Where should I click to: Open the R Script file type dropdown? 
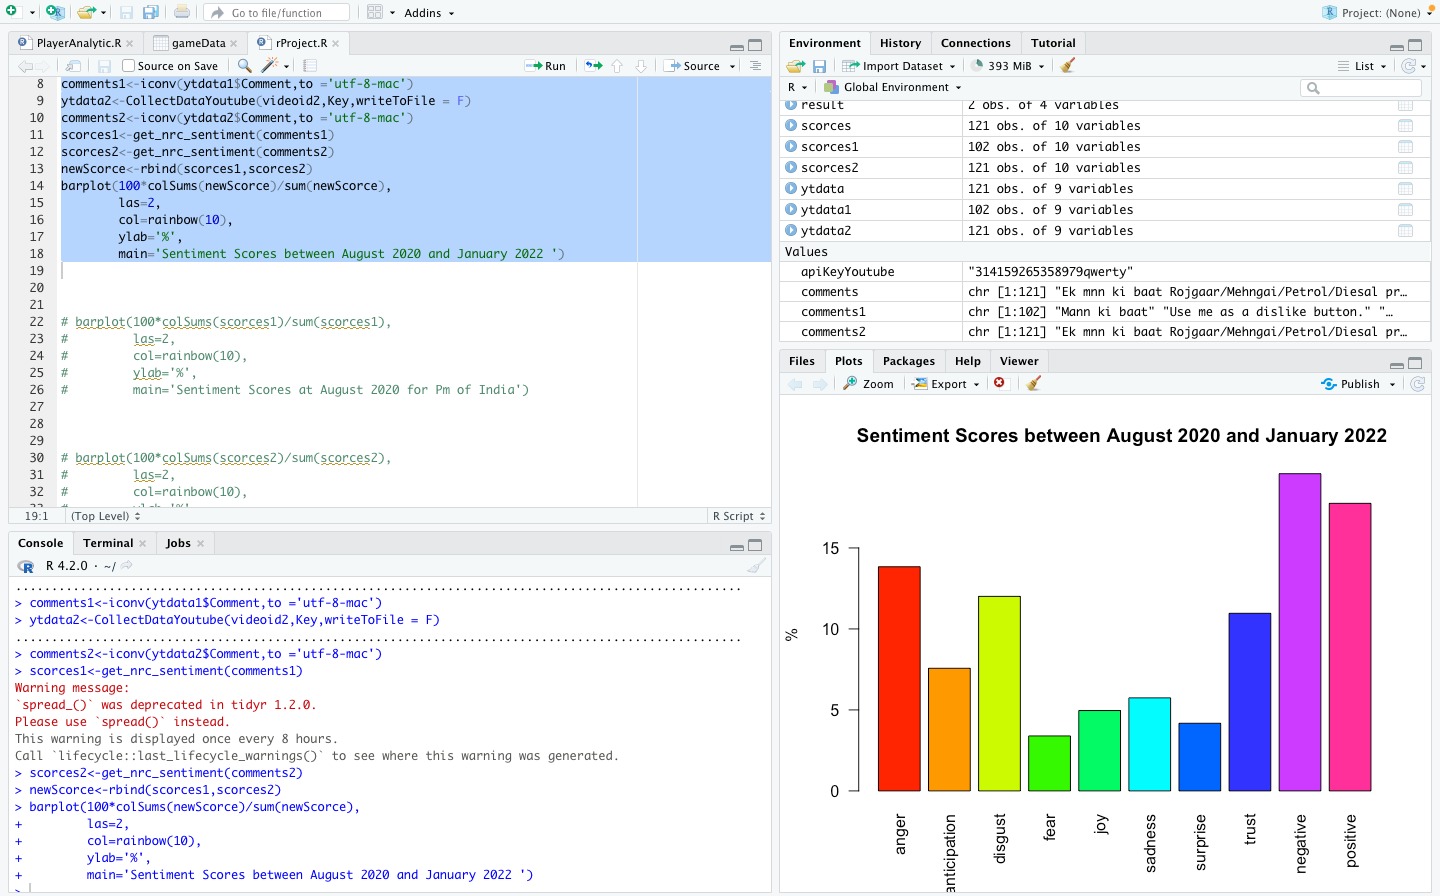[x=739, y=516]
